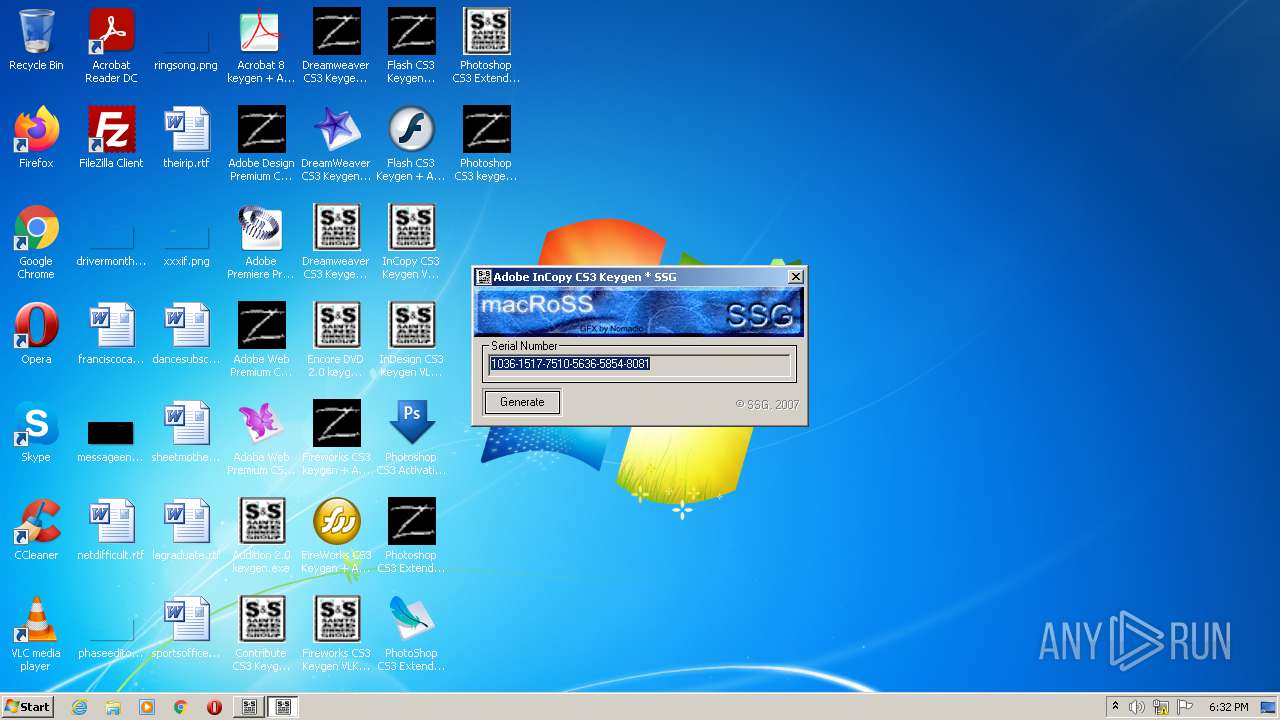Close the Adobe InCopy CS3 Keygen window
The image size is (1280, 720).
pos(796,277)
